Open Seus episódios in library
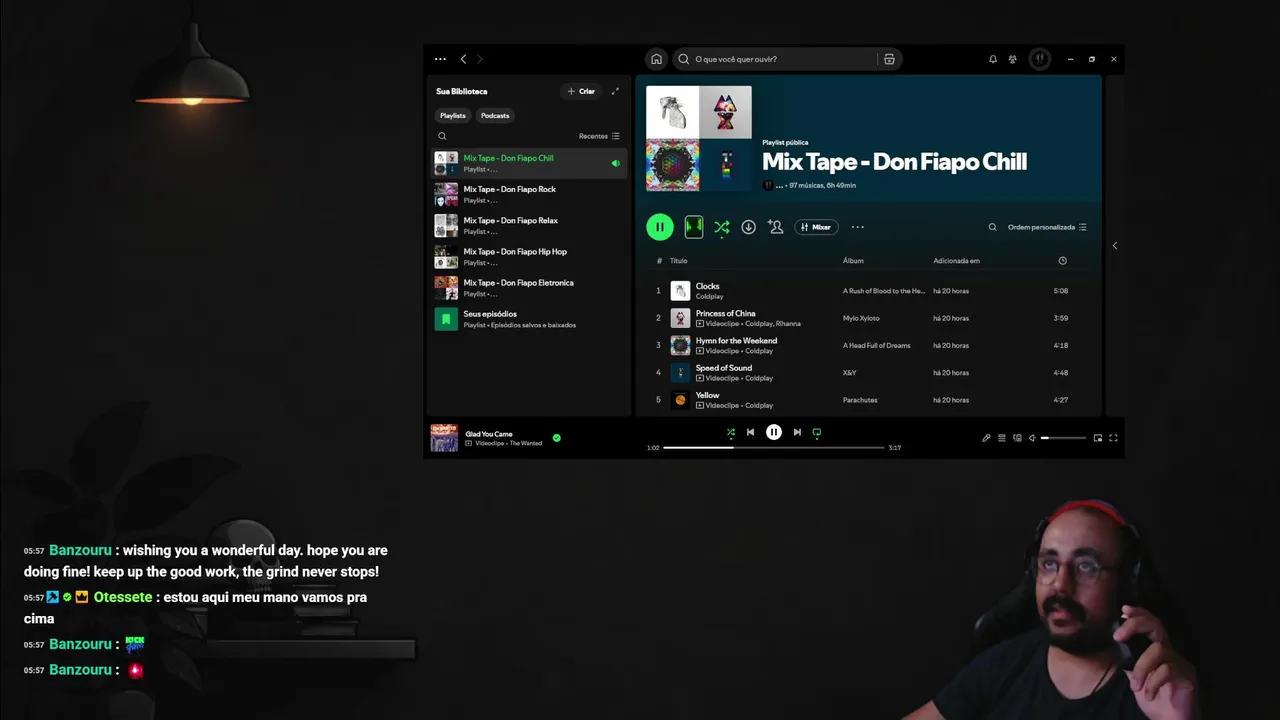 (x=529, y=319)
